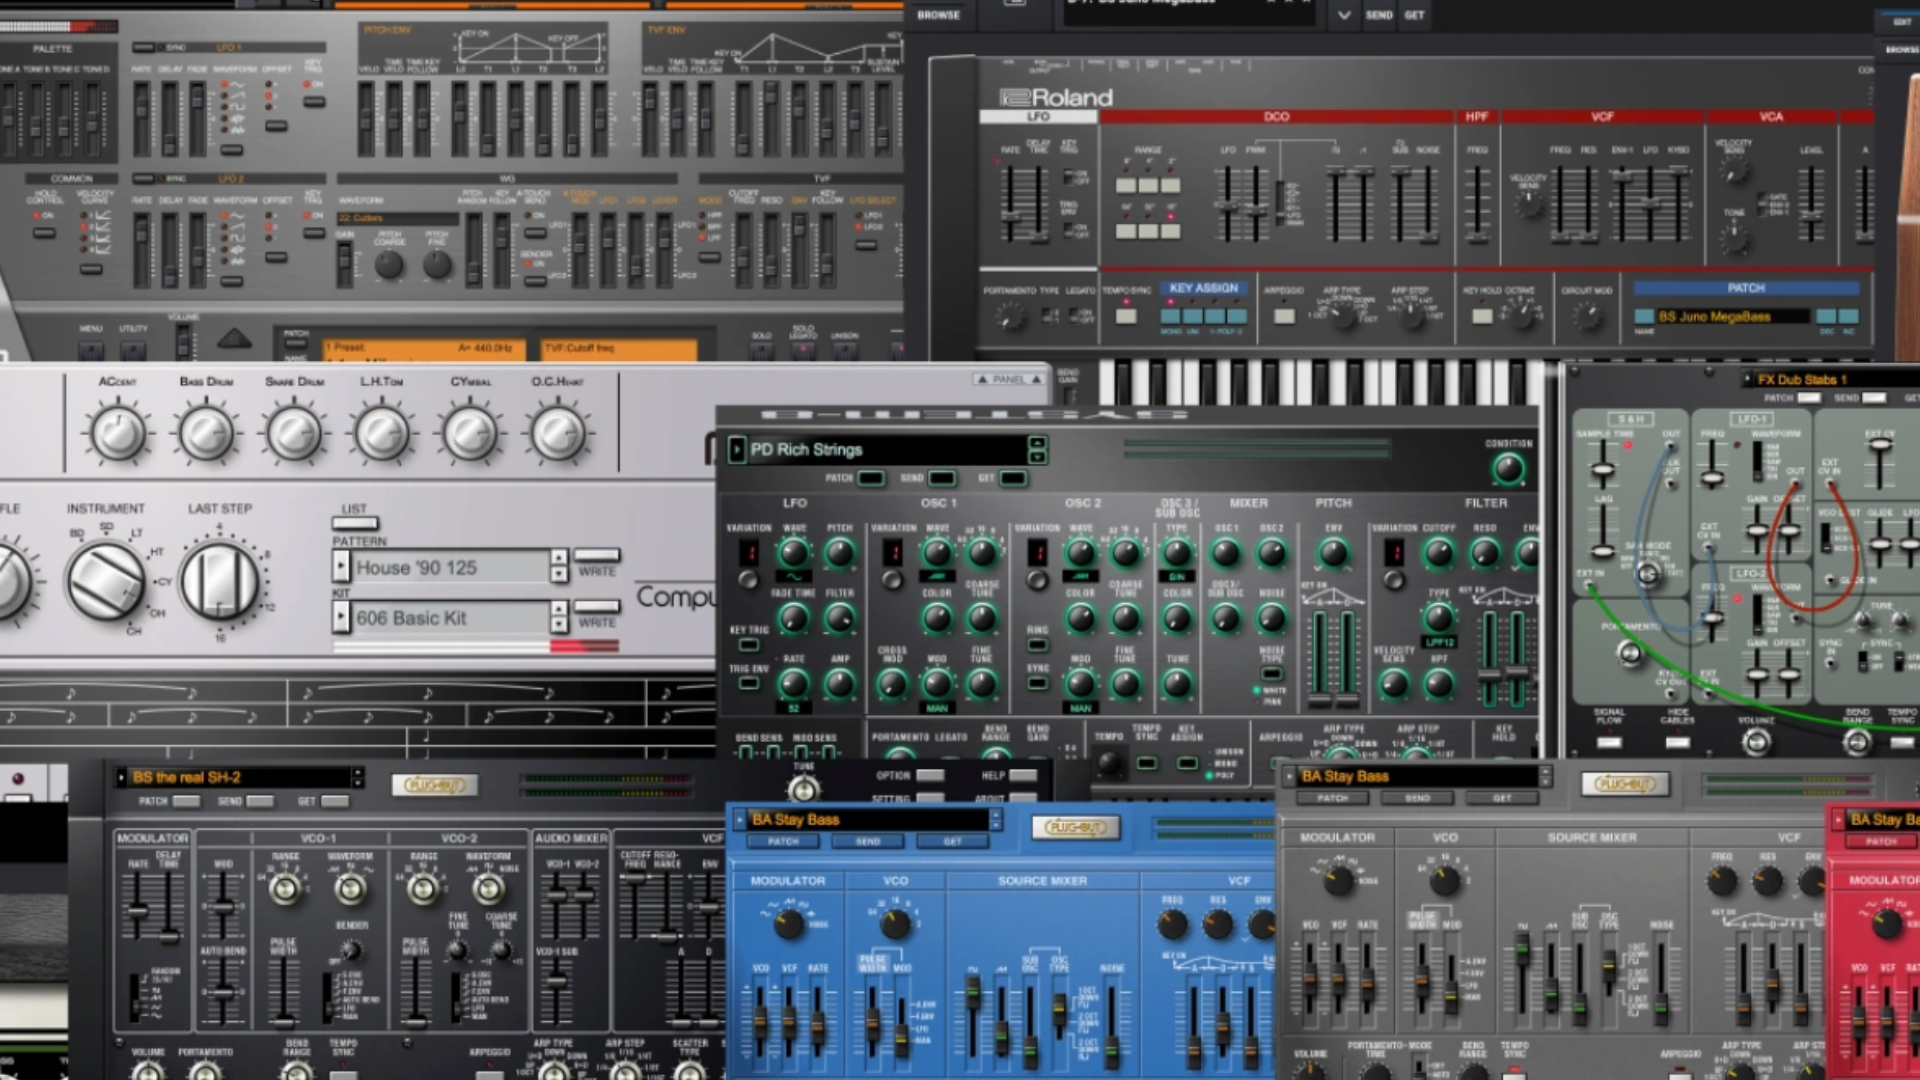1920x1080 pixels.
Task: Click the Filter Reso knob in the PD Rich Strings window
Action: tap(1485, 552)
